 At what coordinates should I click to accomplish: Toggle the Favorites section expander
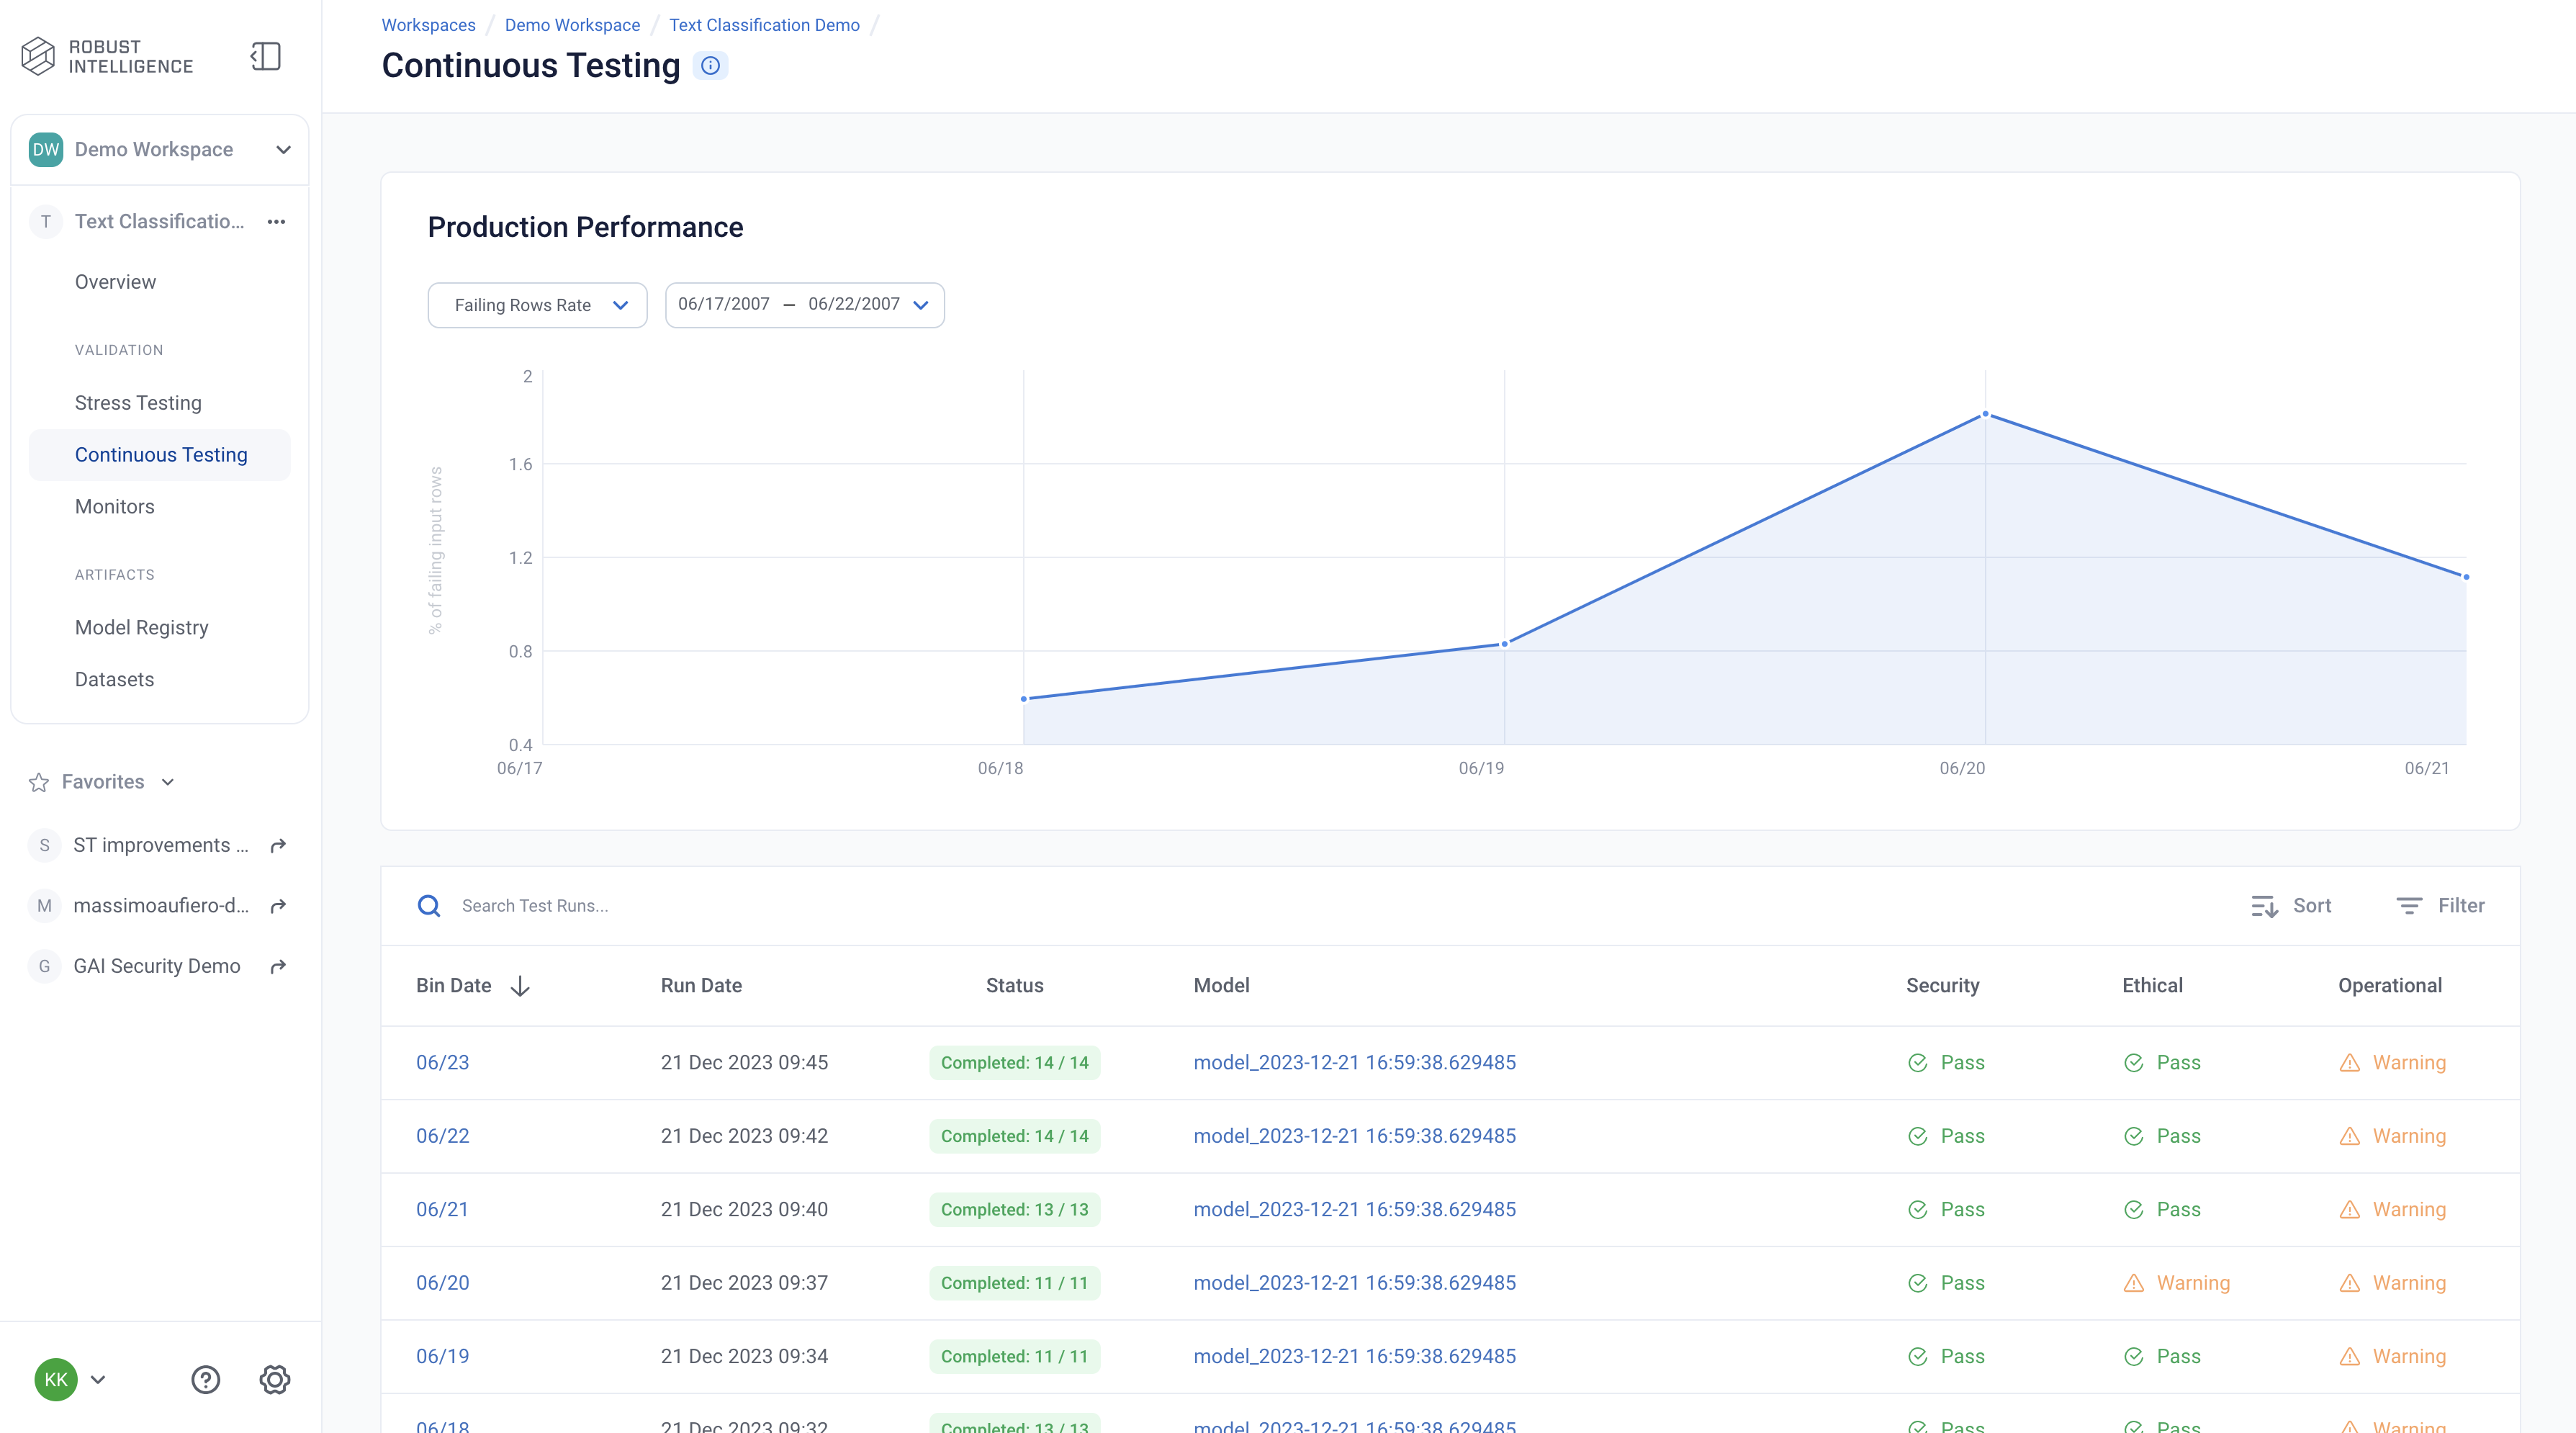point(166,780)
